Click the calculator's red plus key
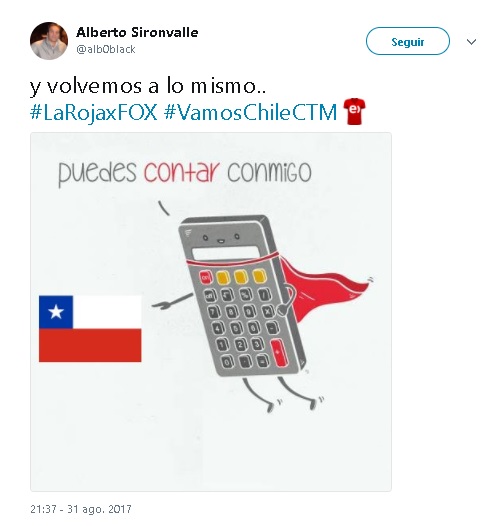497x526 pixels. tap(279, 352)
